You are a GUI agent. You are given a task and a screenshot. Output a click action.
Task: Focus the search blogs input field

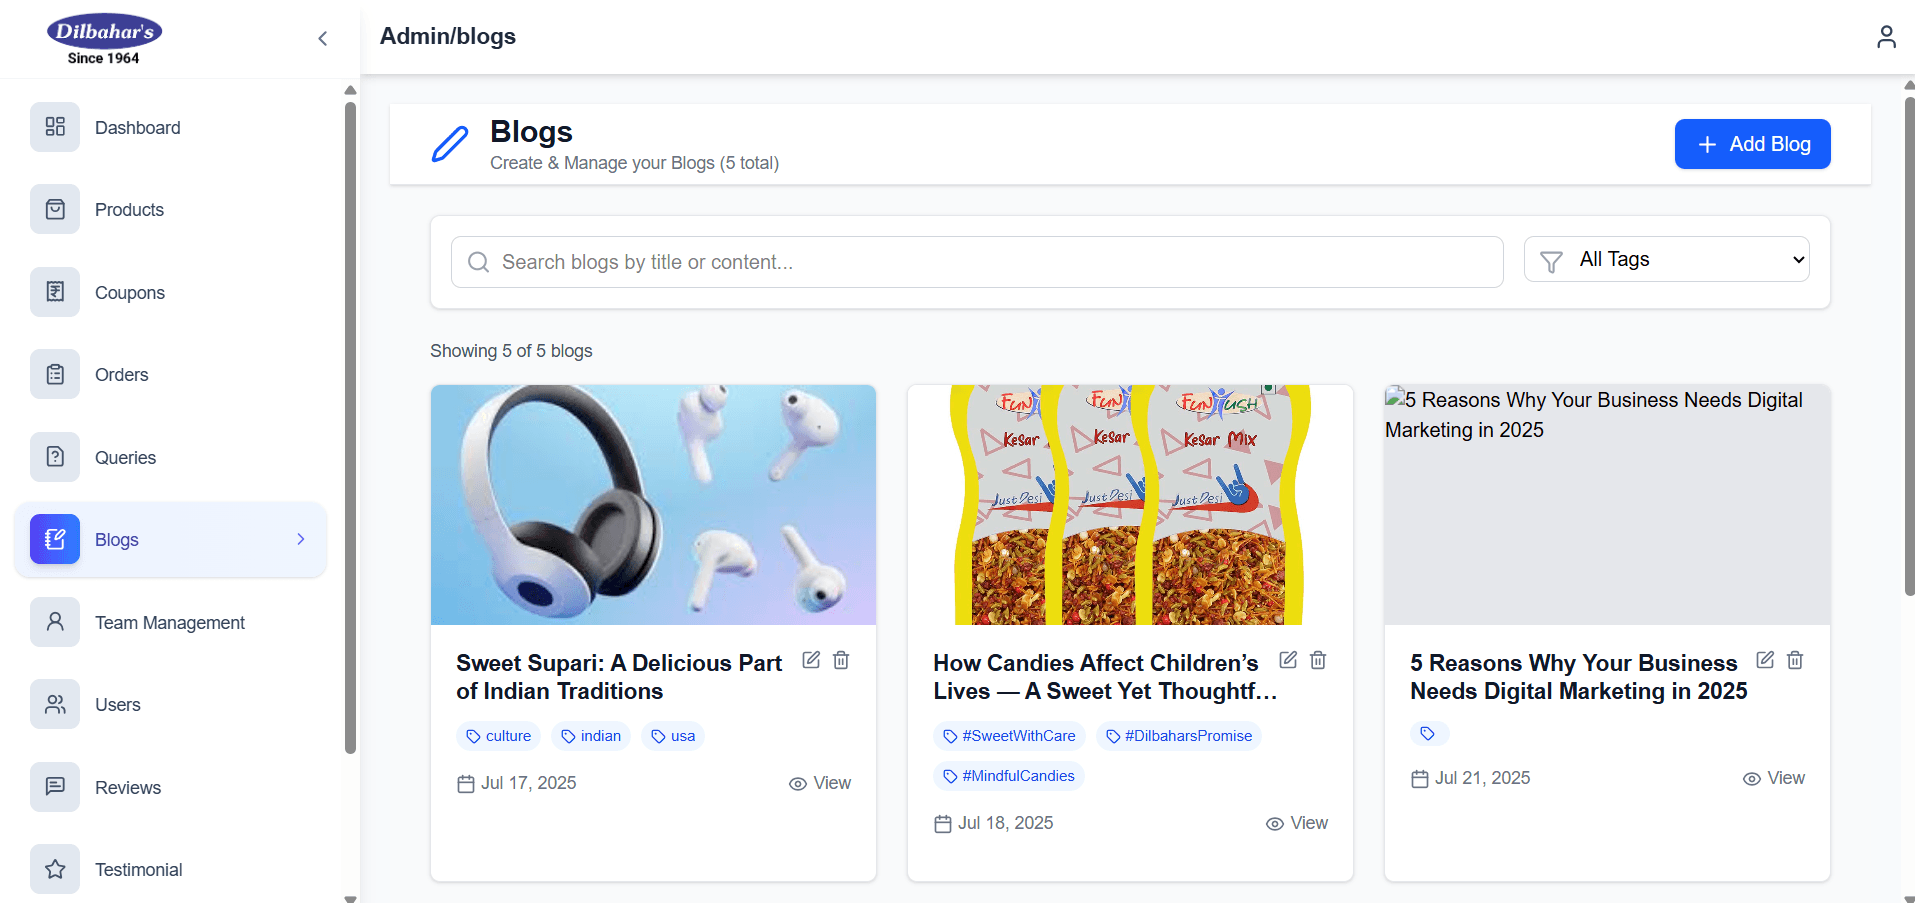tap(977, 262)
